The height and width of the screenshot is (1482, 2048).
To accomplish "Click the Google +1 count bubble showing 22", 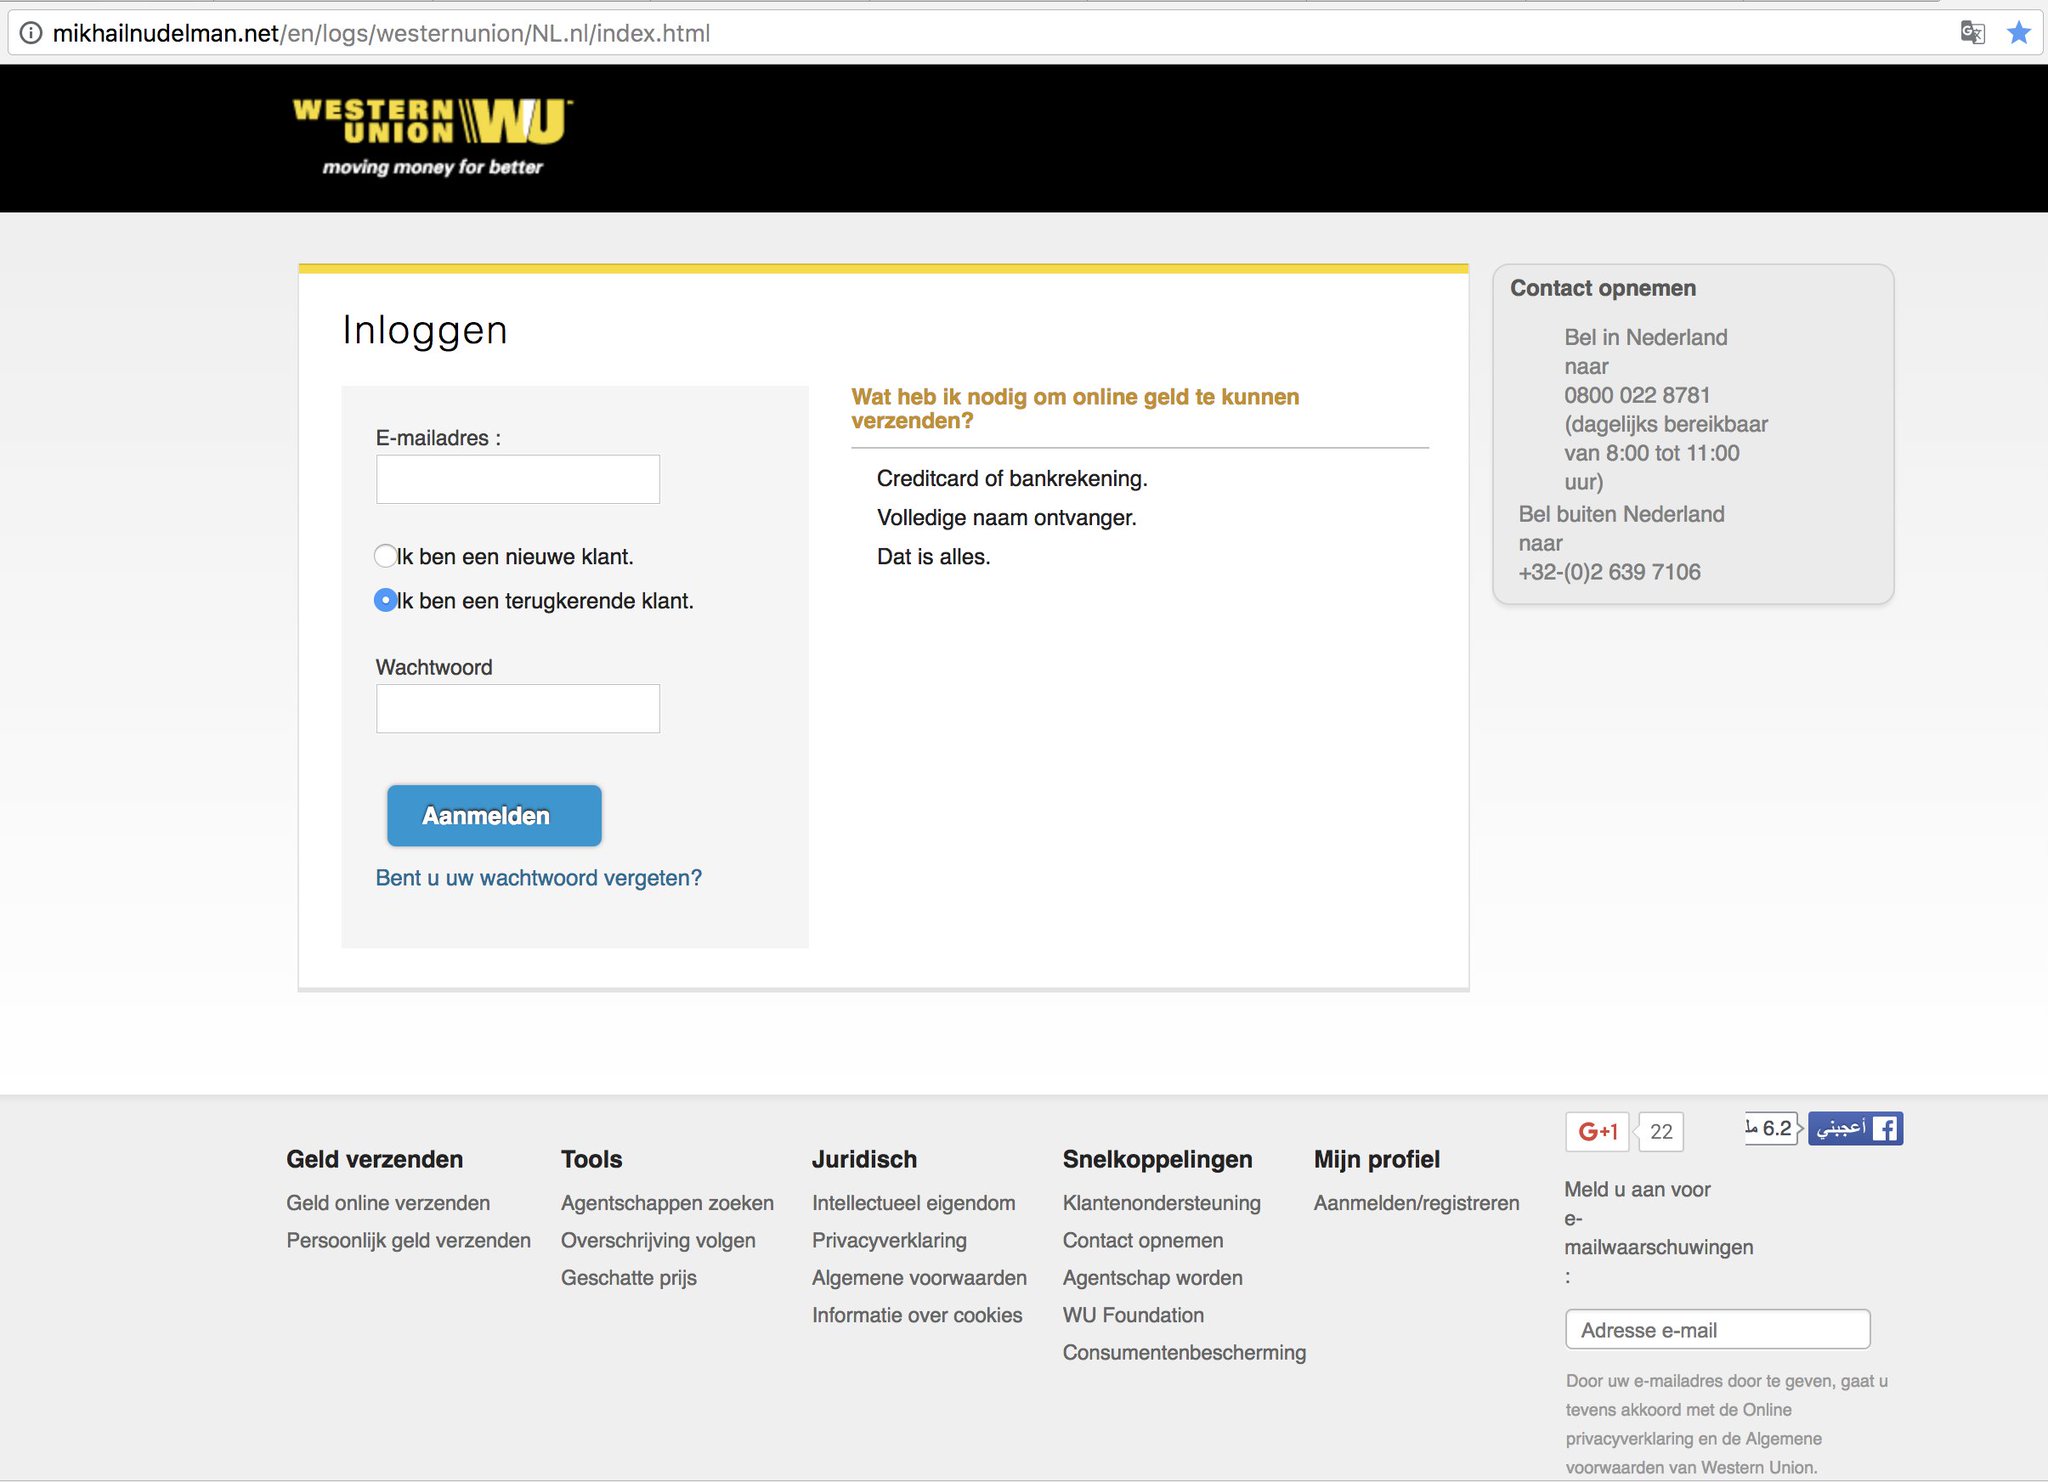I will coord(1661,1131).
